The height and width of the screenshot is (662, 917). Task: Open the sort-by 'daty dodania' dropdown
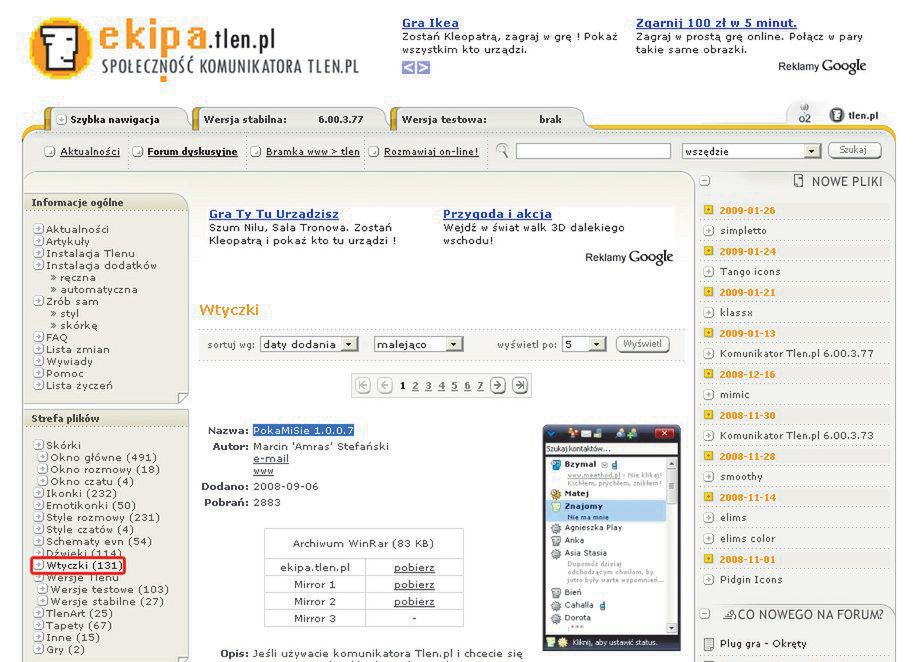click(309, 344)
